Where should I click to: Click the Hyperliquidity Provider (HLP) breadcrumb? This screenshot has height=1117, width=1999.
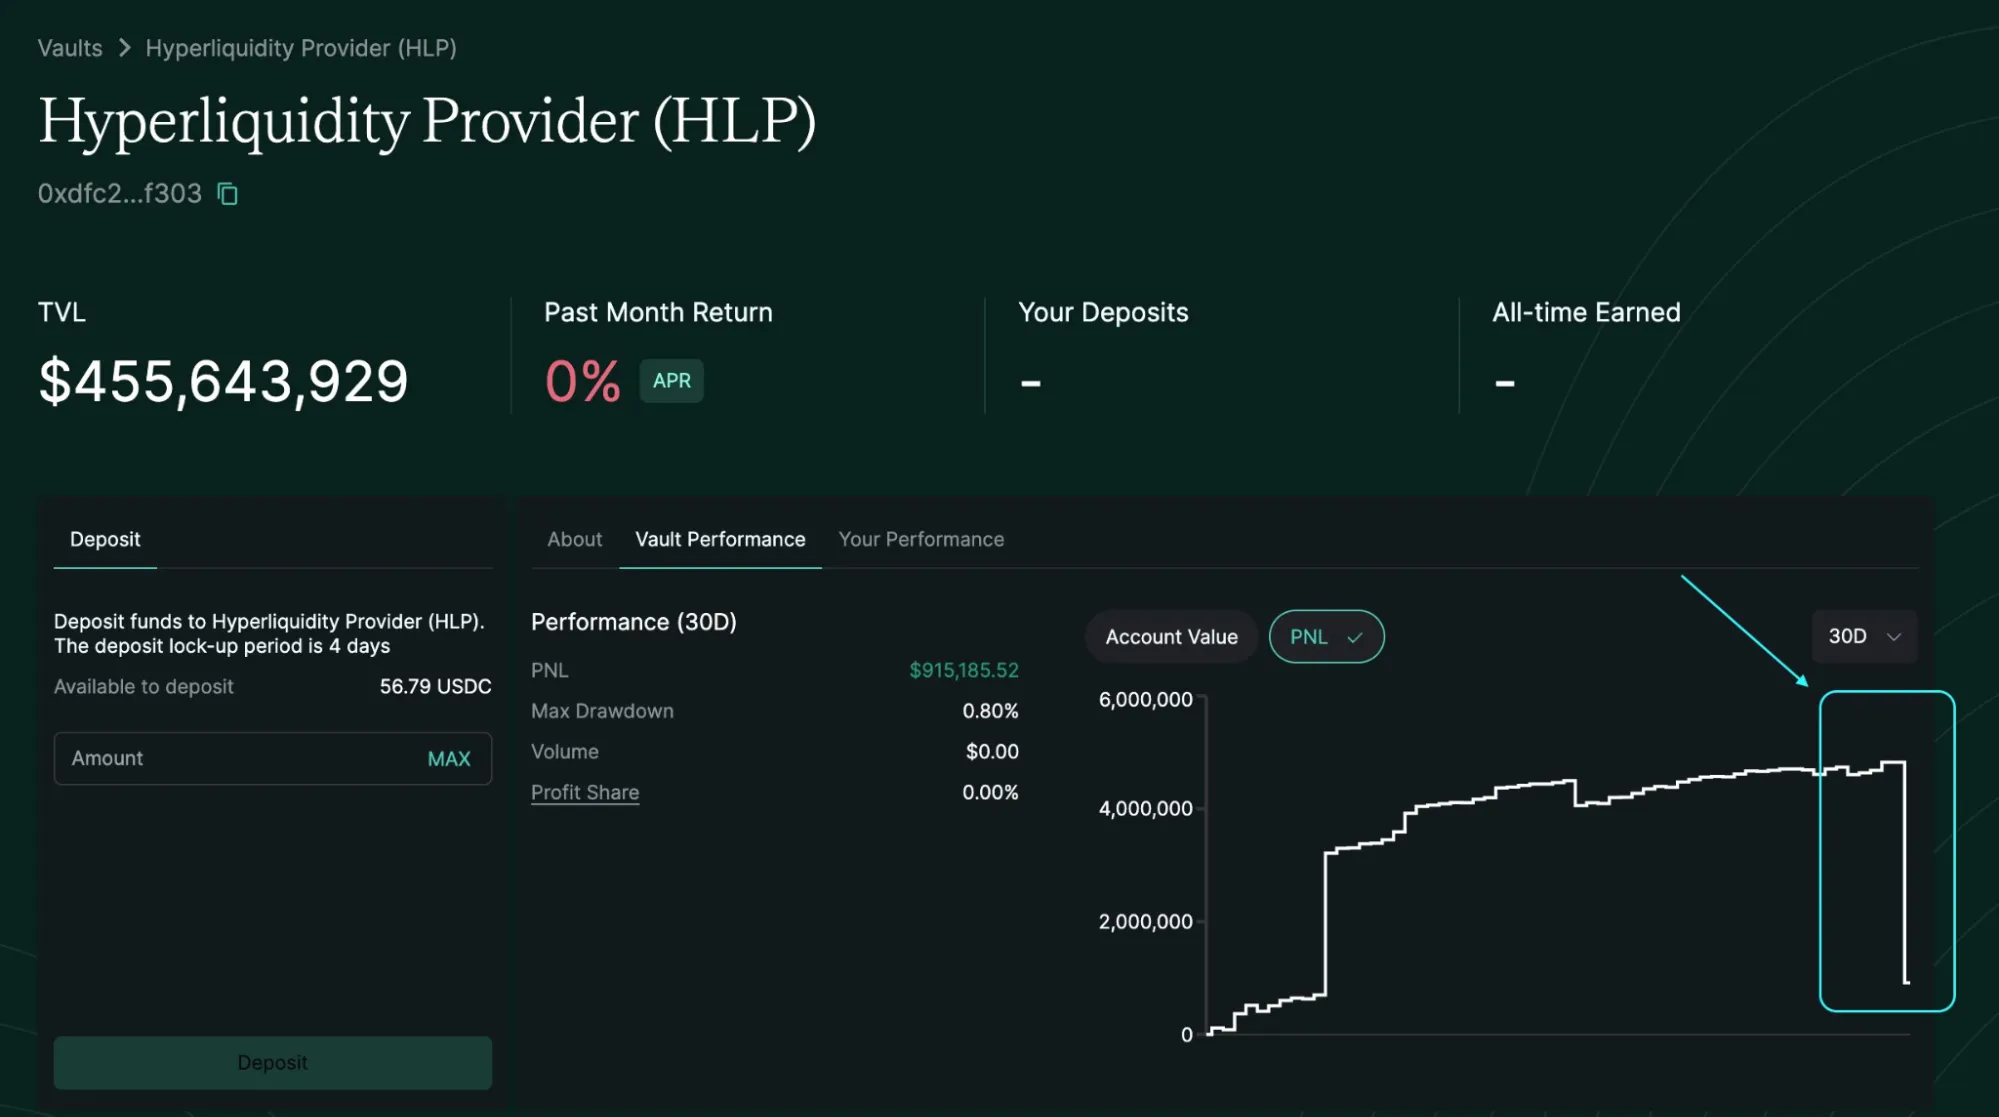coord(301,48)
